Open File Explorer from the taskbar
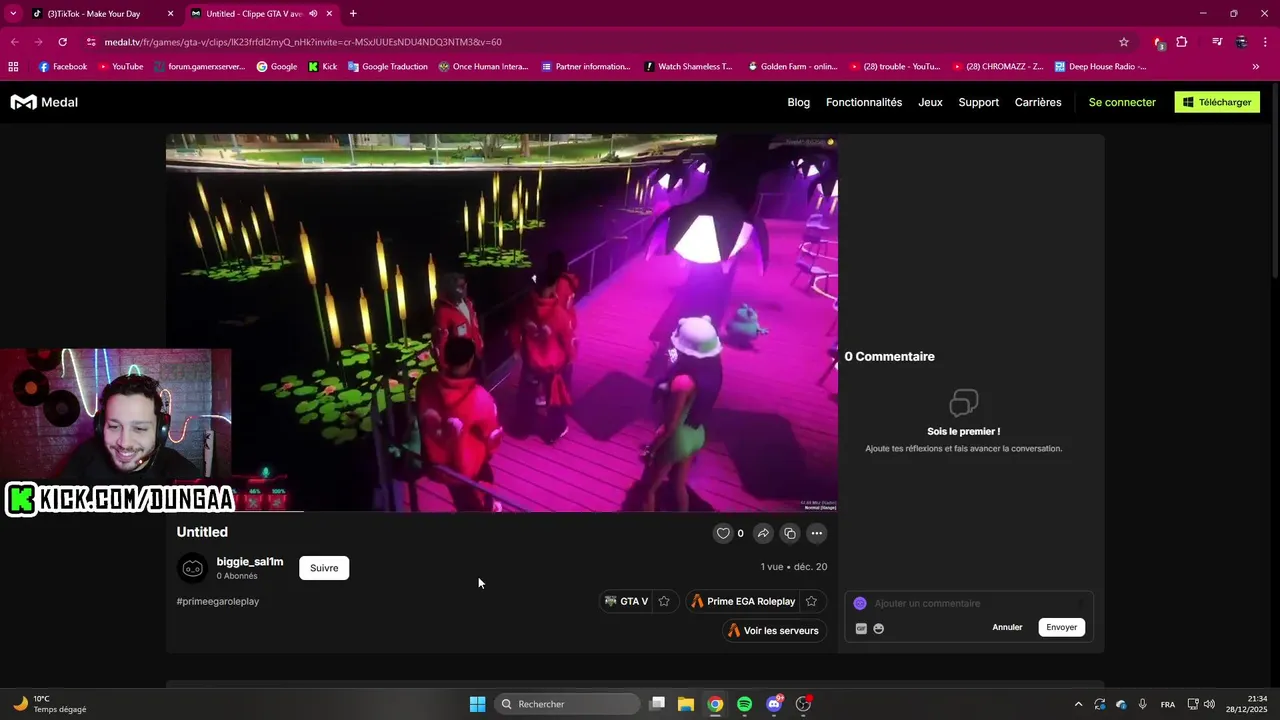The image size is (1280, 720). 686,704
